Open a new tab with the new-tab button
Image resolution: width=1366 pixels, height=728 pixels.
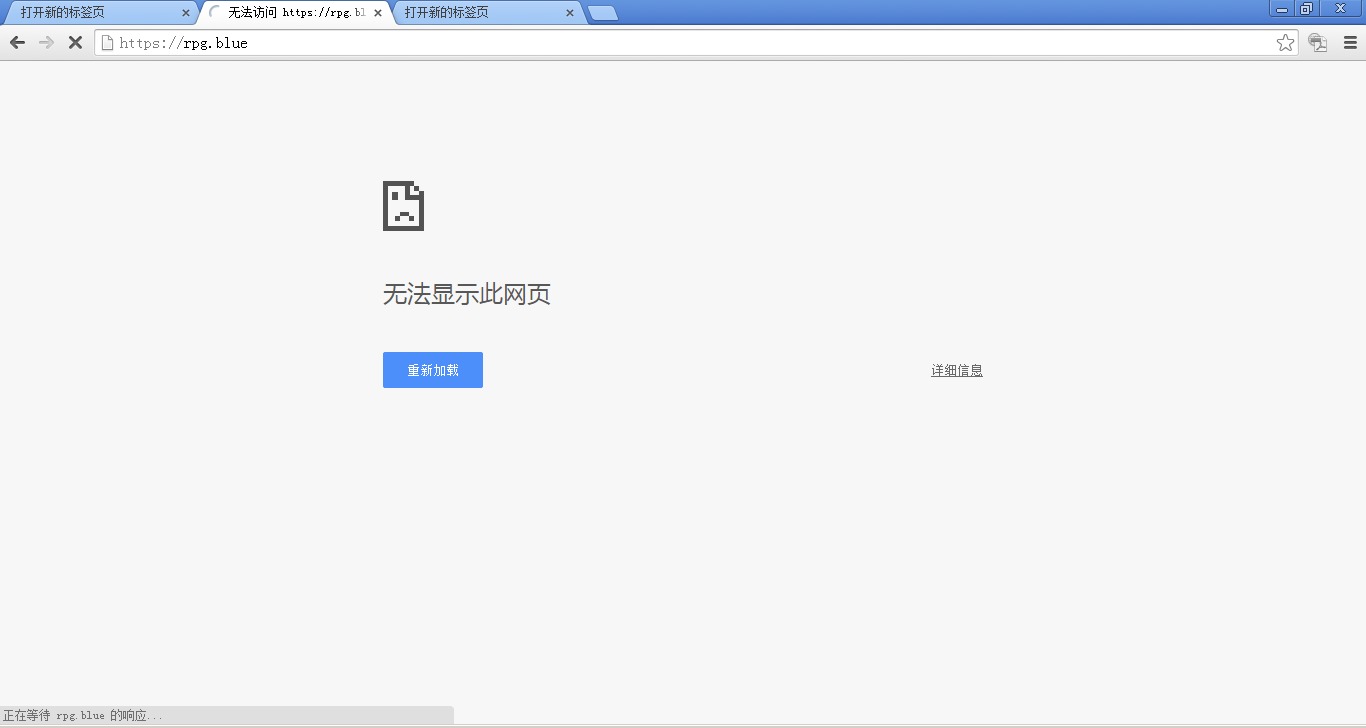pyautogui.click(x=602, y=13)
